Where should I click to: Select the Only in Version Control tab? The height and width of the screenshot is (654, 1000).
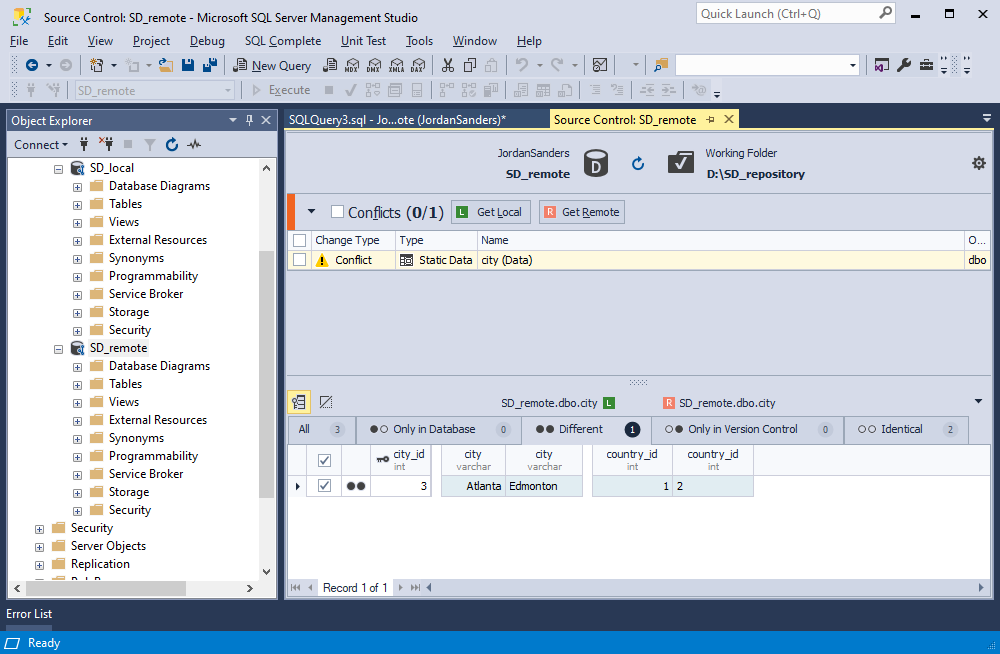[x=747, y=429]
